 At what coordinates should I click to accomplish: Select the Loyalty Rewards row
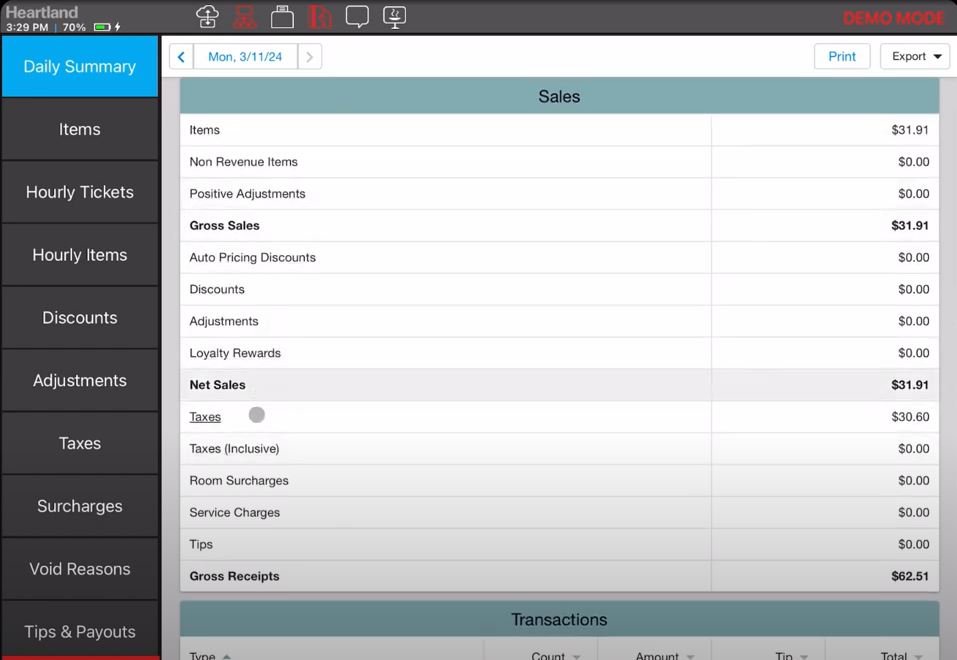coord(559,353)
